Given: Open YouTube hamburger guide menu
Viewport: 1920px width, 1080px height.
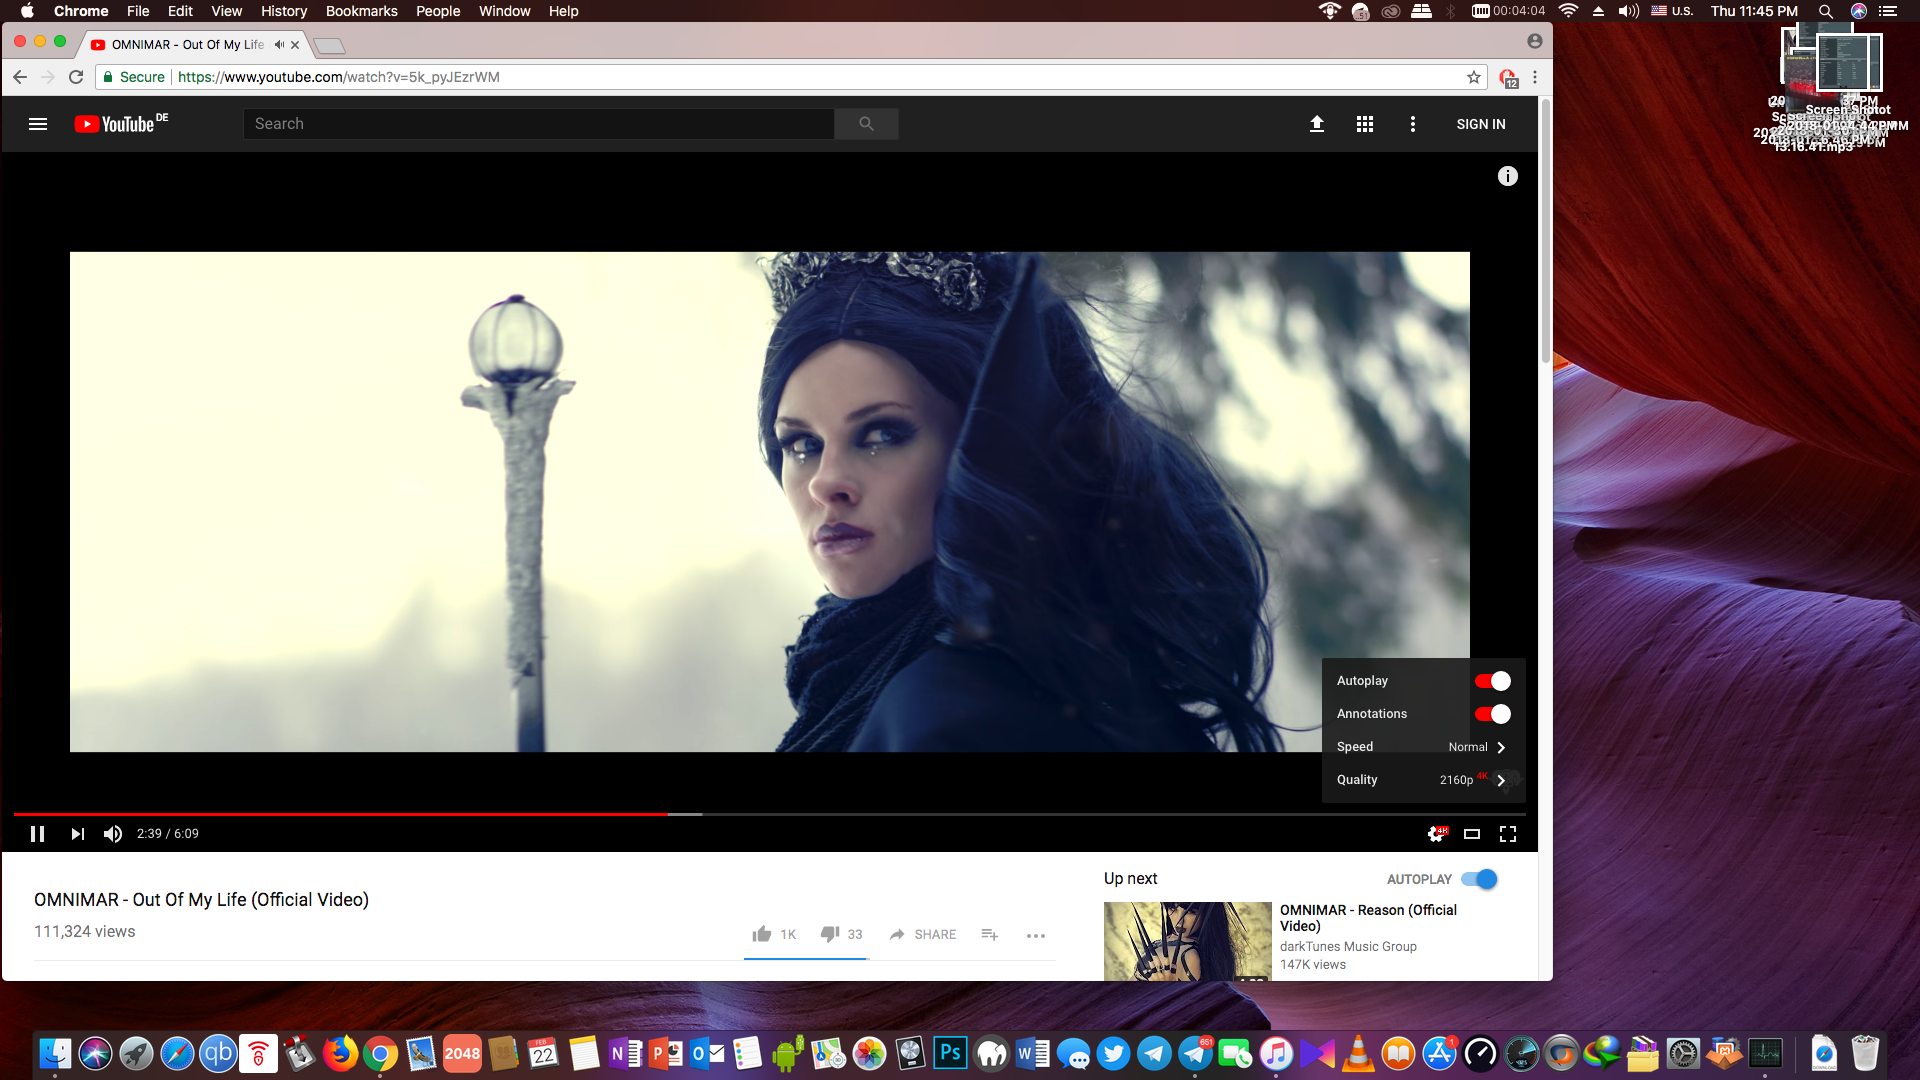Looking at the screenshot, I should (x=38, y=124).
